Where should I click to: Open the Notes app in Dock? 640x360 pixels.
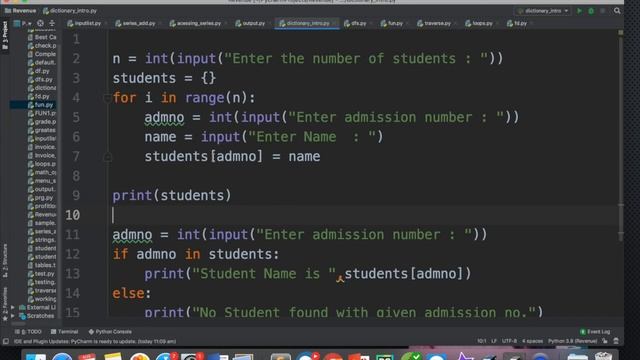[113, 357]
